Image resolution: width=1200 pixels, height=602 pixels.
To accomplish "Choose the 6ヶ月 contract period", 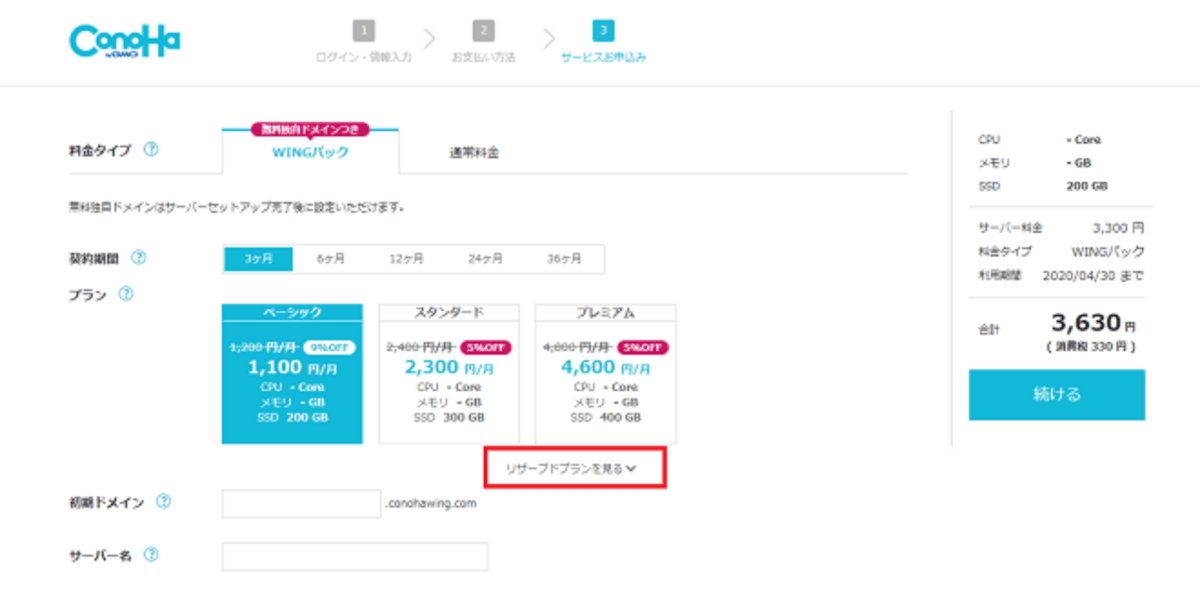I will coord(330,258).
